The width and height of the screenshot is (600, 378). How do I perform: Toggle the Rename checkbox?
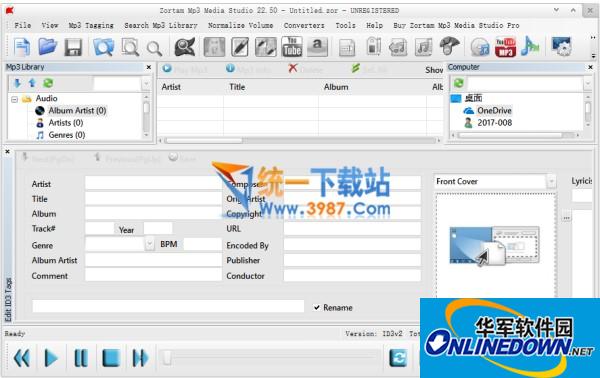pyautogui.click(x=317, y=308)
